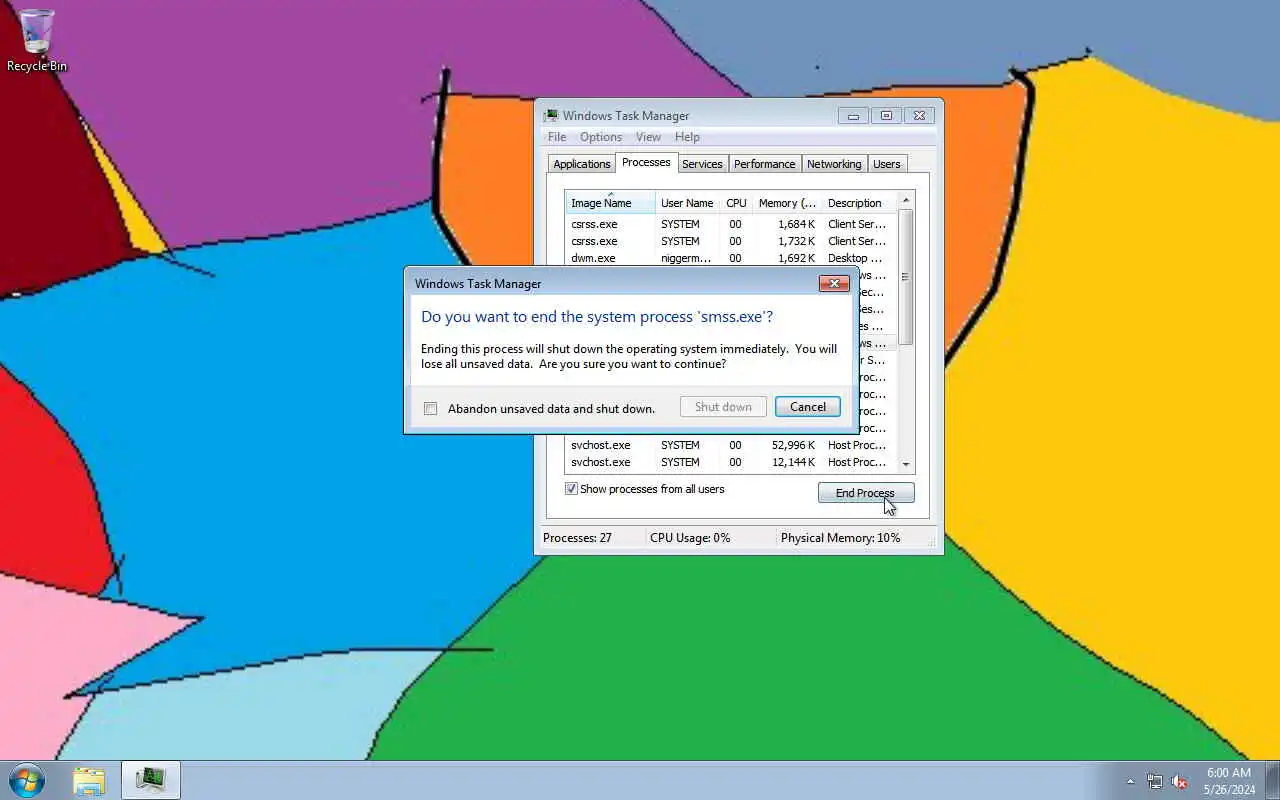1280x800 pixels.
Task: Open Windows Explorer from the taskbar
Action: pos(89,780)
